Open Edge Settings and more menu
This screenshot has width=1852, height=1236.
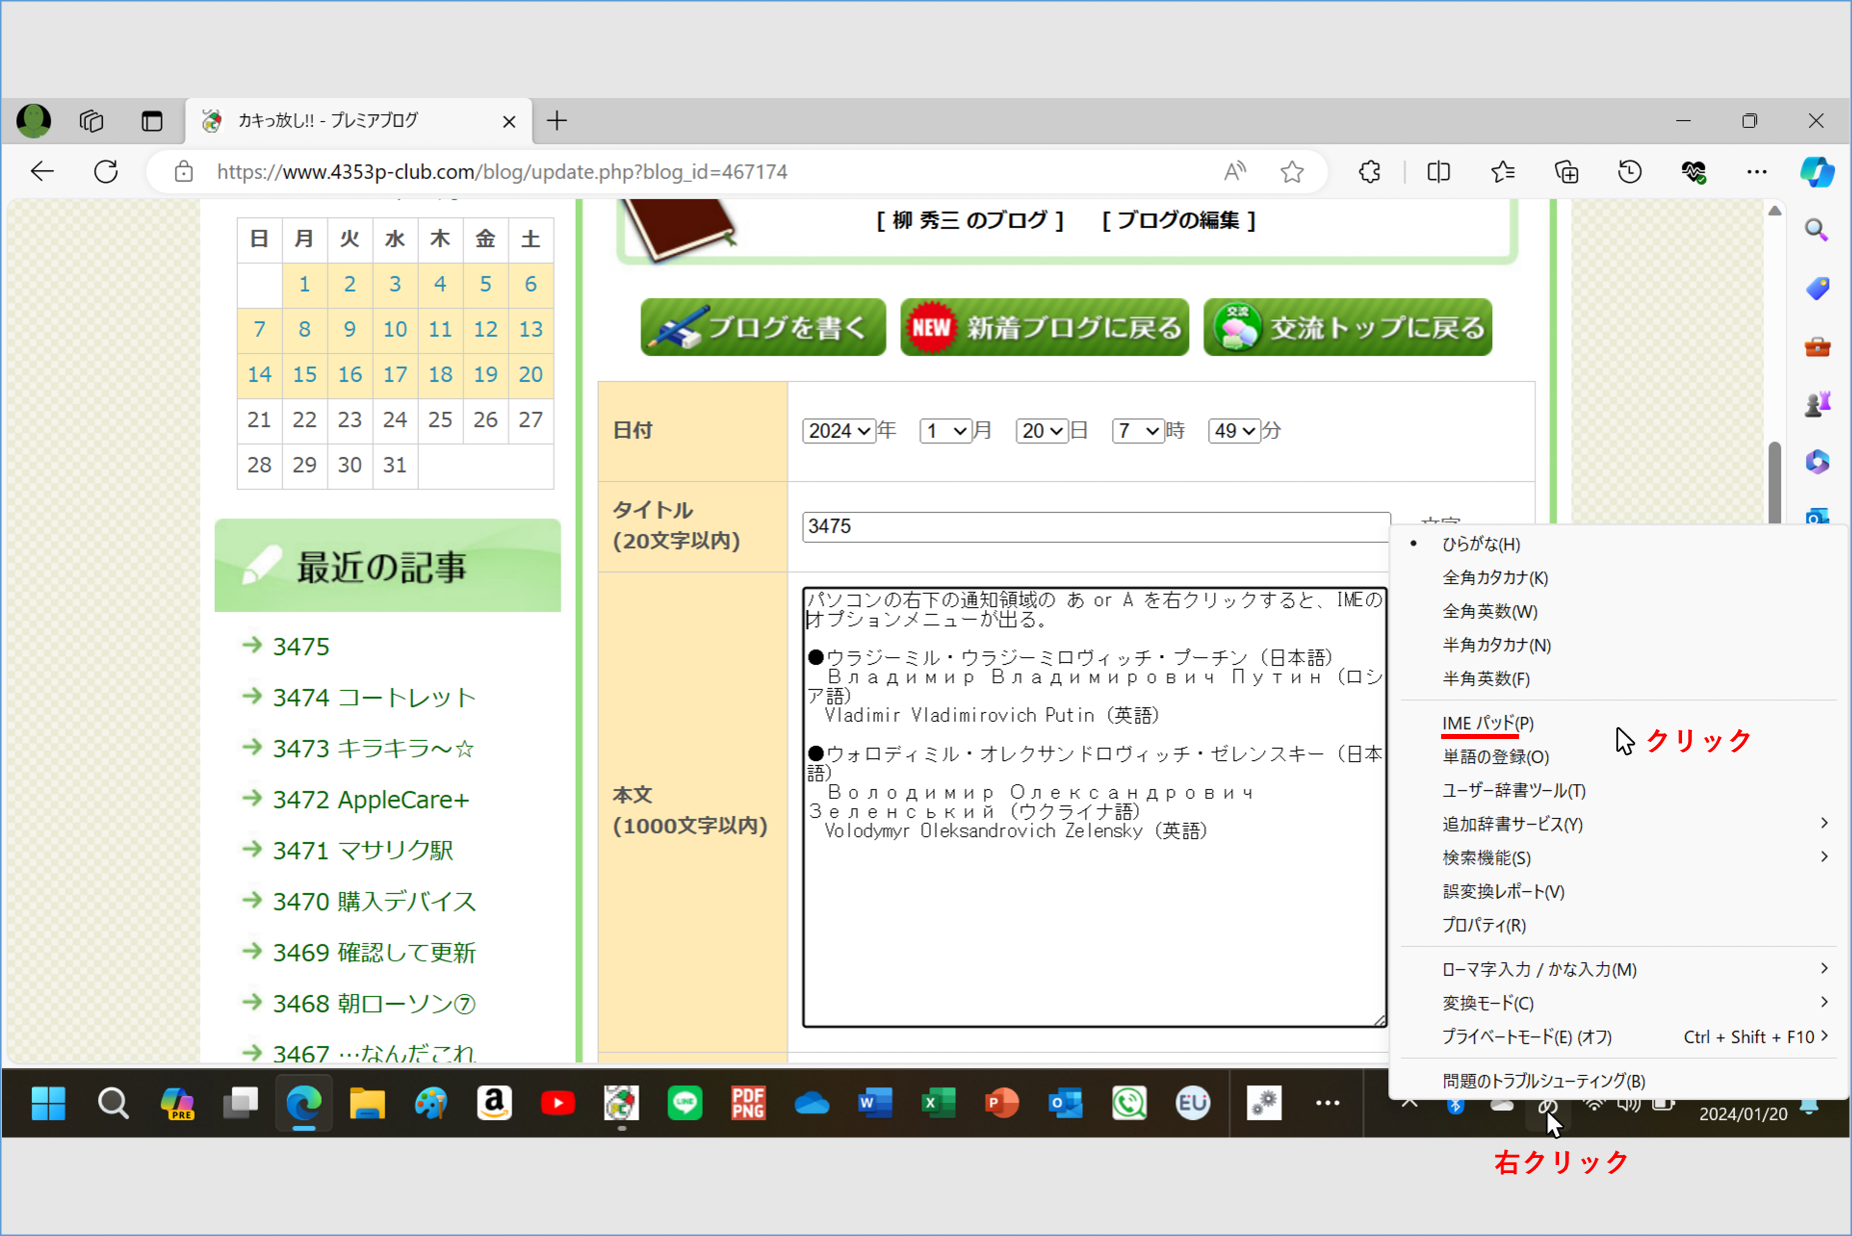1756,172
